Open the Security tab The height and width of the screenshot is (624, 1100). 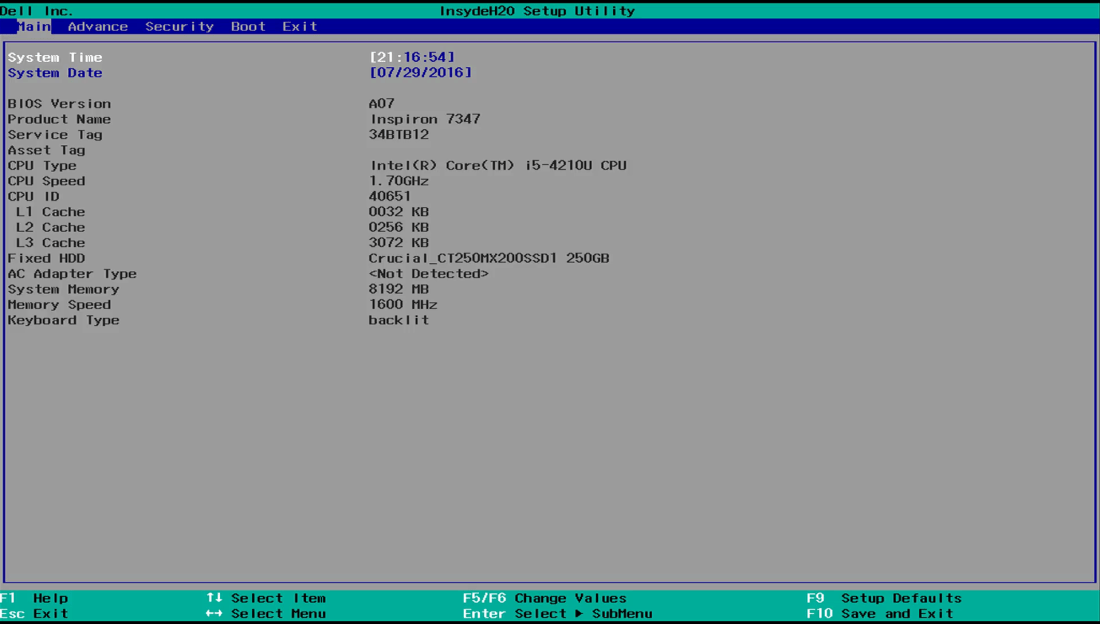pyautogui.click(x=179, y=27)
